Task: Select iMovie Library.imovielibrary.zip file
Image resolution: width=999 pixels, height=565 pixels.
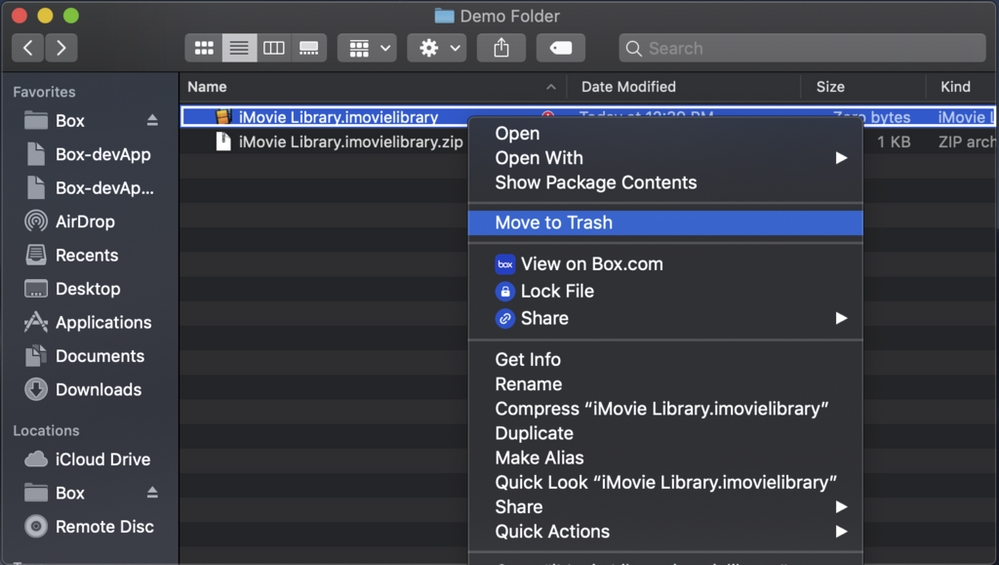Action: pos(350,141)
